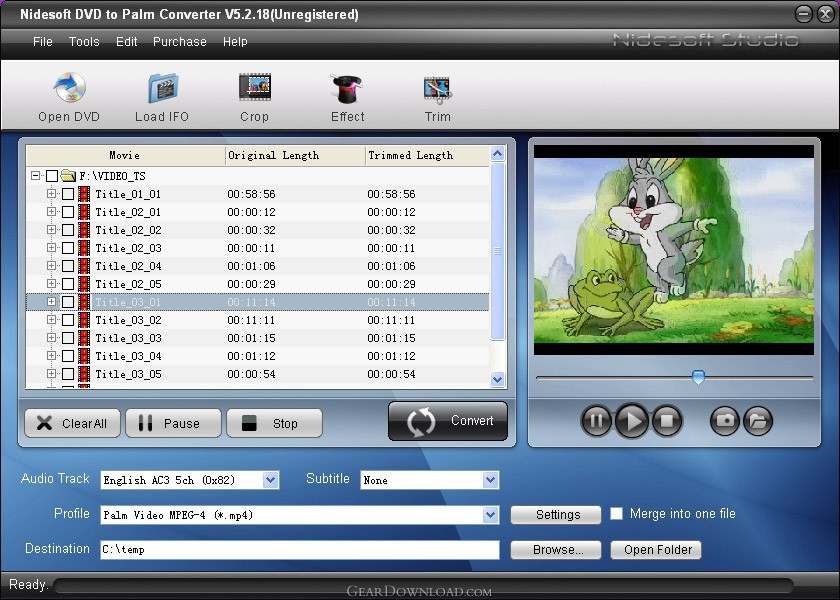Viewport: 840px width, 600px height.
Task: Click the Open Folder button
Action: click(656, 550)
